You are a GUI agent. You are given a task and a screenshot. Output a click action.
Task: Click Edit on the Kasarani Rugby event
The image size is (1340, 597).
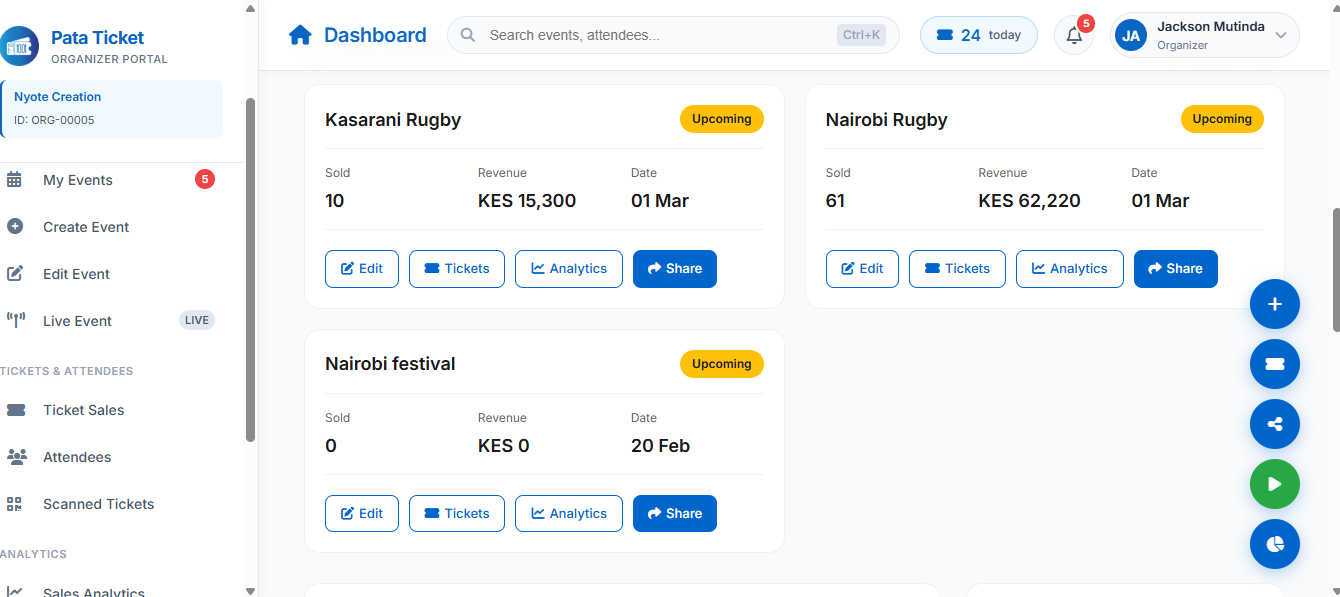point(361,268)
